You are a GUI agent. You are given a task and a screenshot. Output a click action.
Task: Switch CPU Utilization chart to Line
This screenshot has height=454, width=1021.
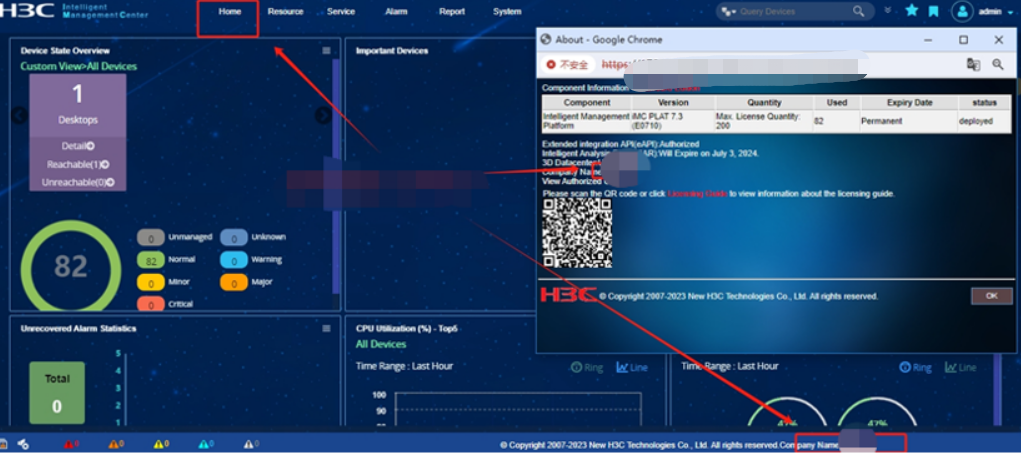(632, 367)
